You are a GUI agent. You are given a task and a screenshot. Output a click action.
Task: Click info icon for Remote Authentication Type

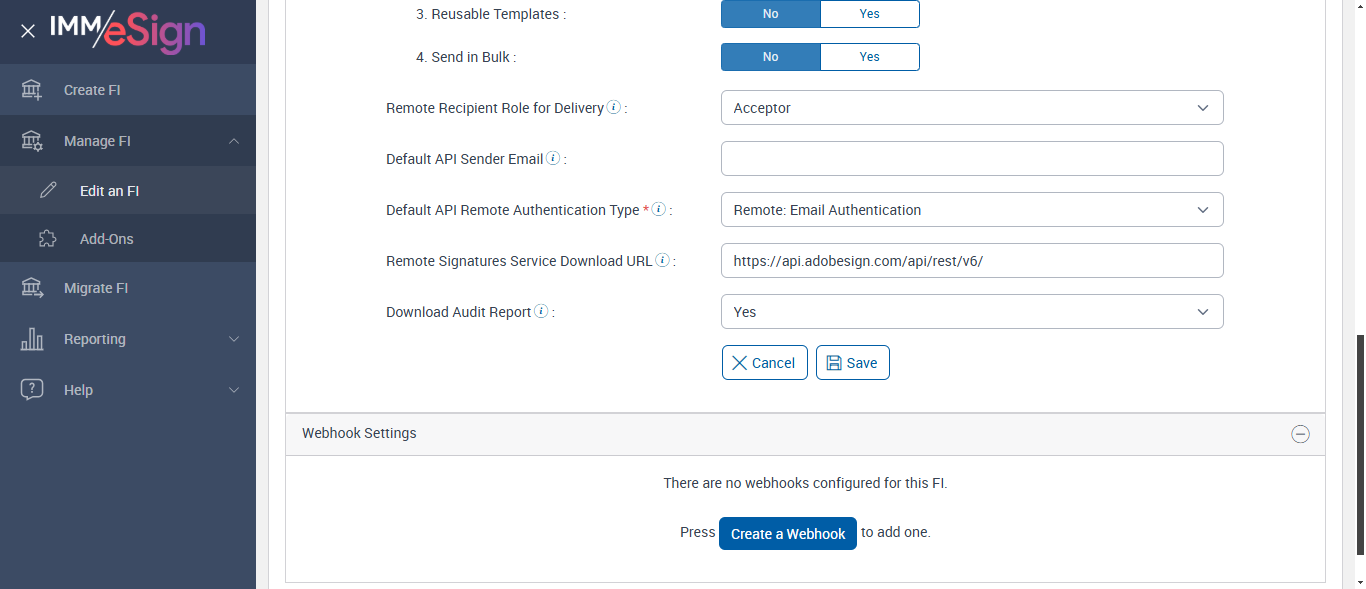point(658,210)
